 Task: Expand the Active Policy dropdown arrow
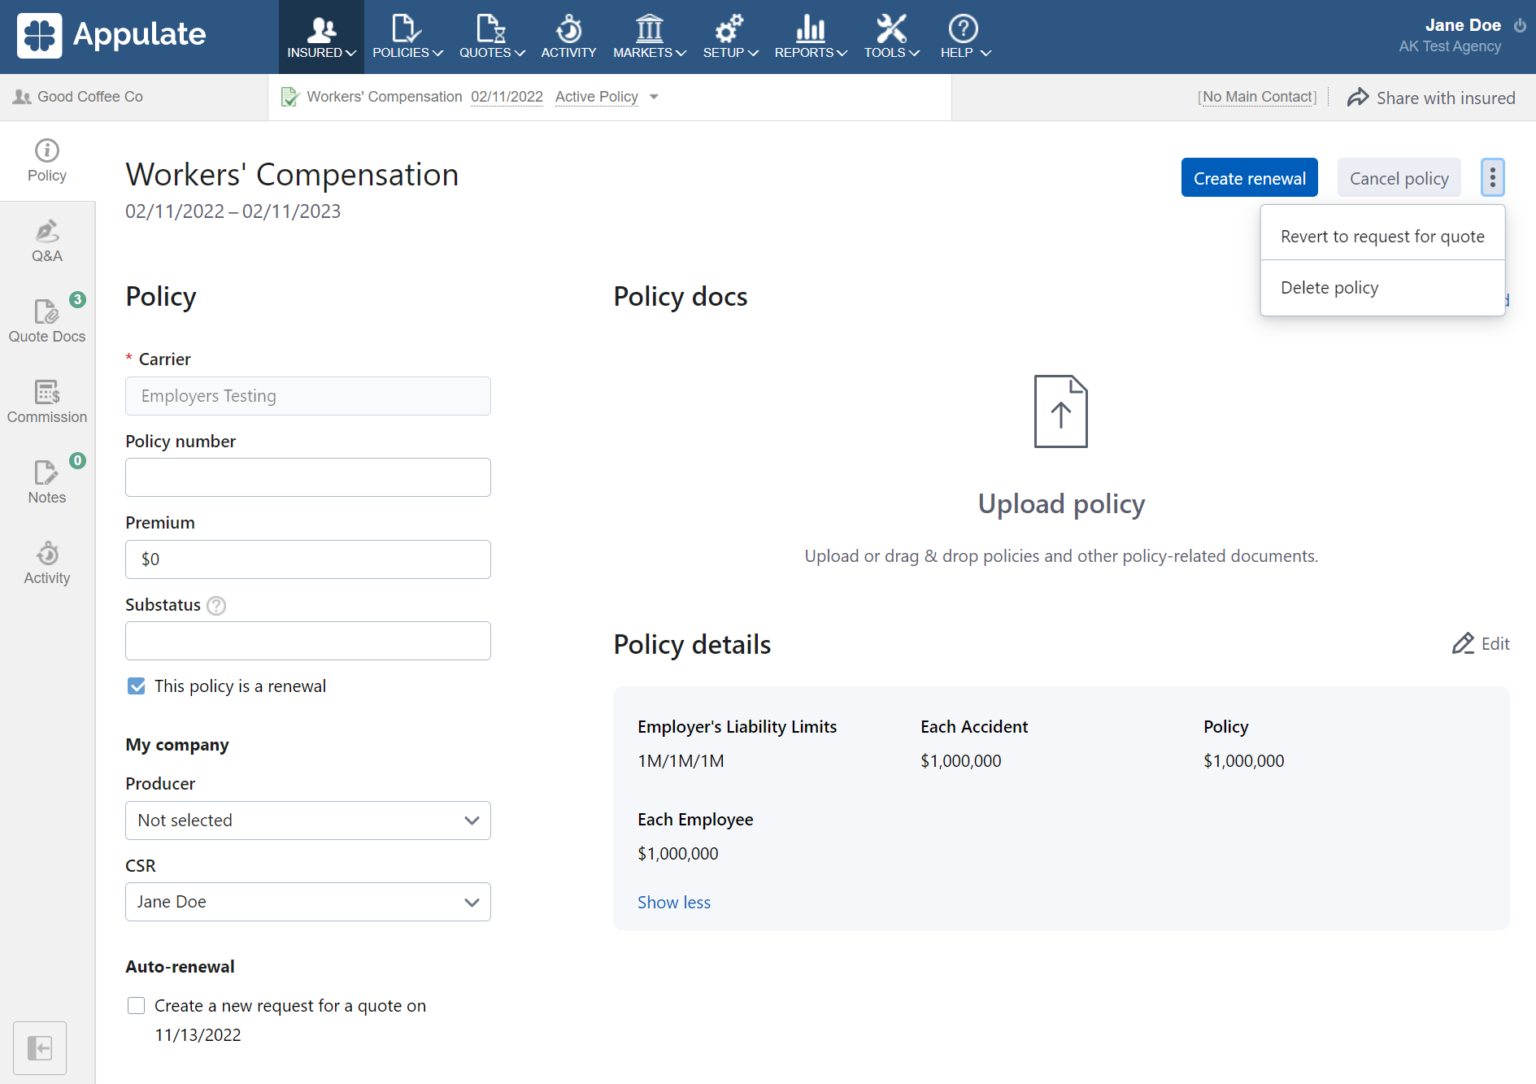(654, 97)
